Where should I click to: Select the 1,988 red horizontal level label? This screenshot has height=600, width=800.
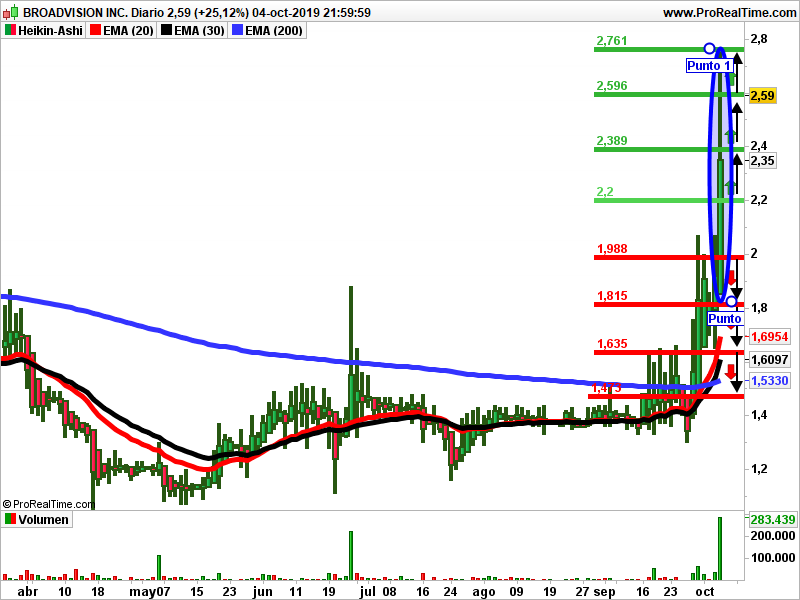click(612, 249)
